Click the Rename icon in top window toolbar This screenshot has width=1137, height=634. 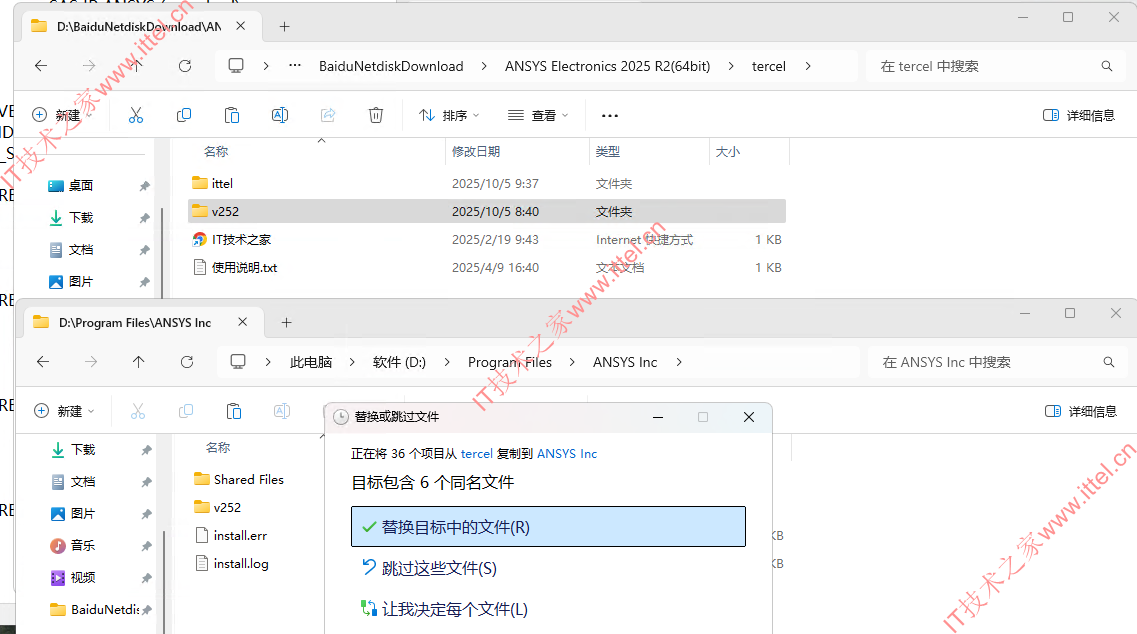[280, 115]
